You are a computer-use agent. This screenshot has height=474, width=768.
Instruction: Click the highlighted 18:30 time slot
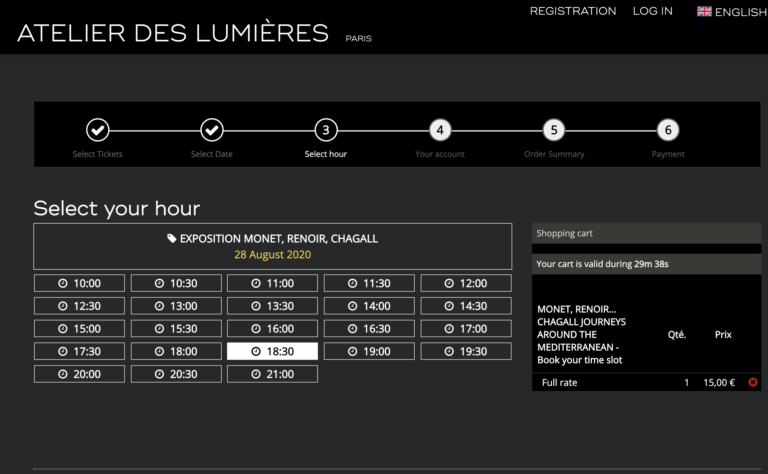click(272, 351)
